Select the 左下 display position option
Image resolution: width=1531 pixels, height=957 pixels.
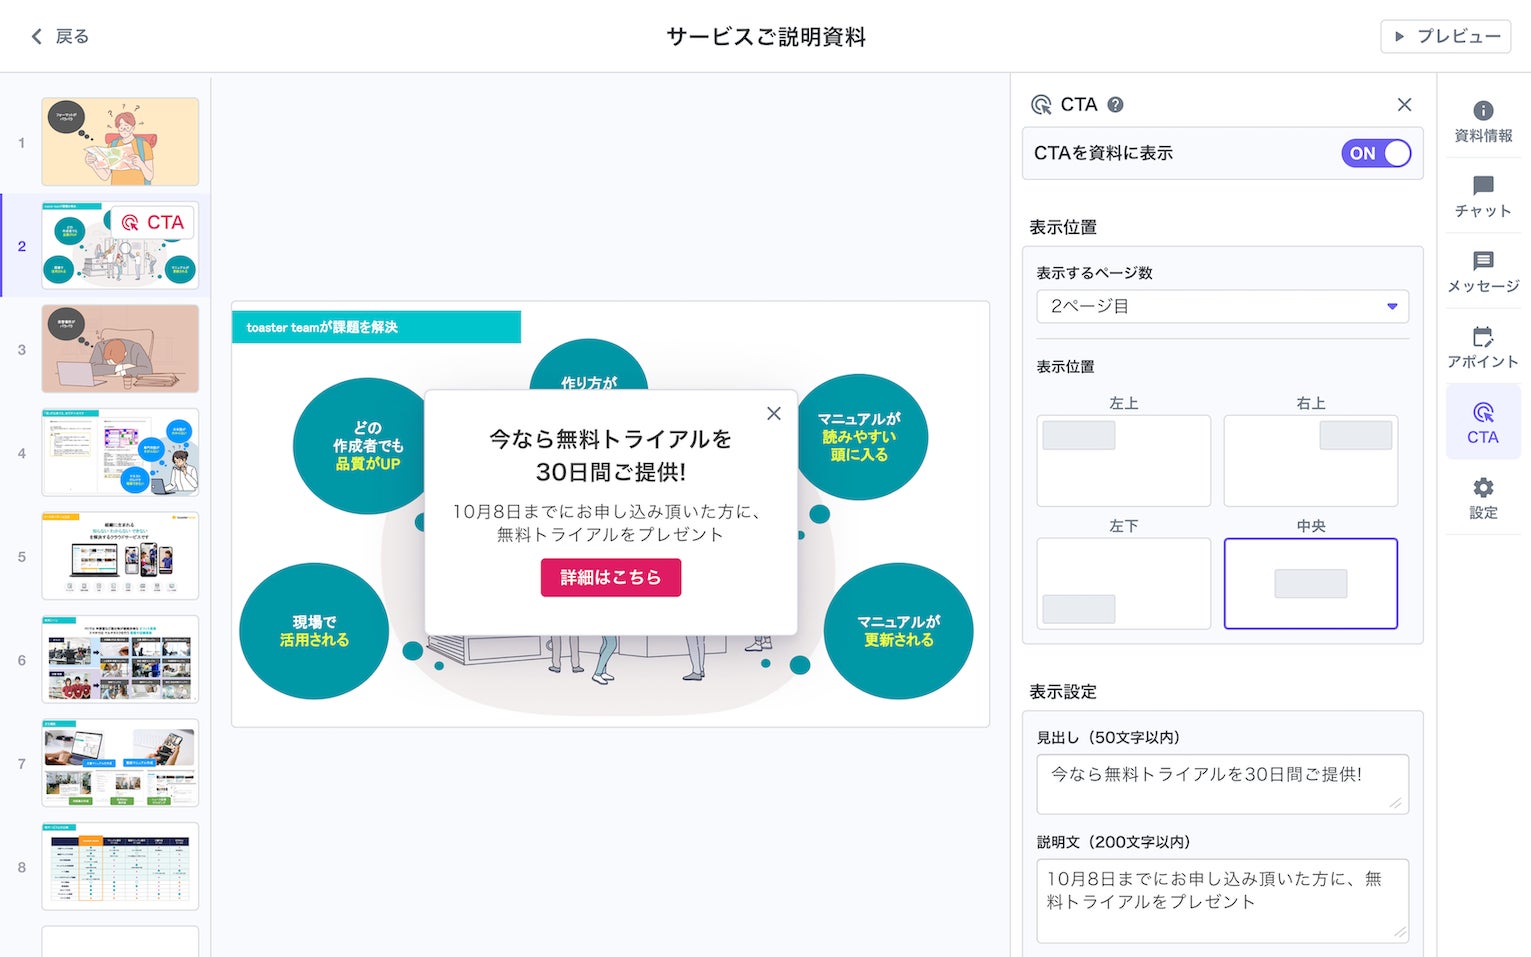[1123, 583]
